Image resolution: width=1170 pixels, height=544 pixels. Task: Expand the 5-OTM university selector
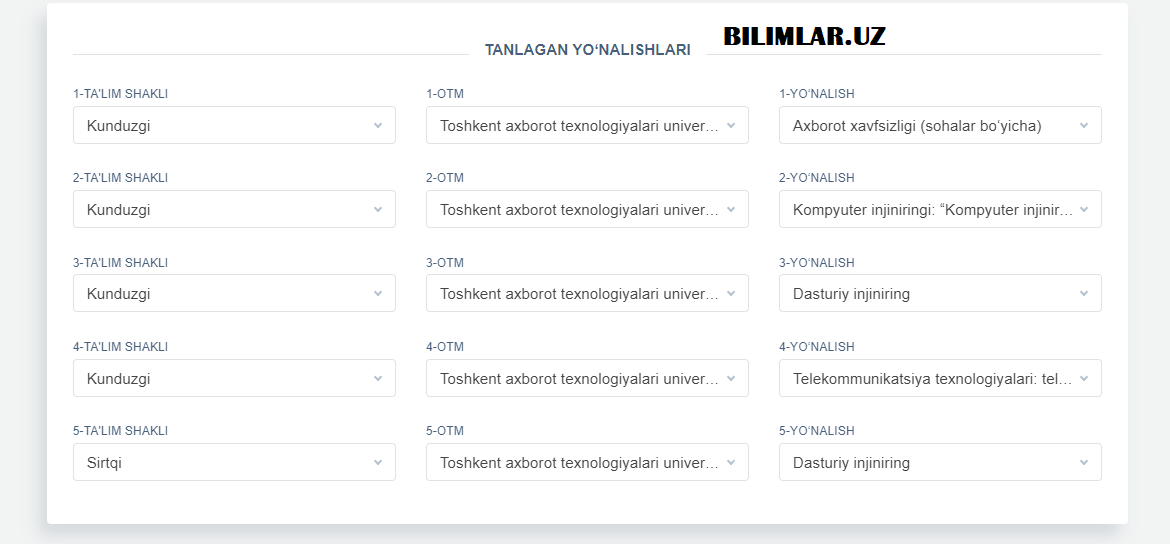pos(587,463)
